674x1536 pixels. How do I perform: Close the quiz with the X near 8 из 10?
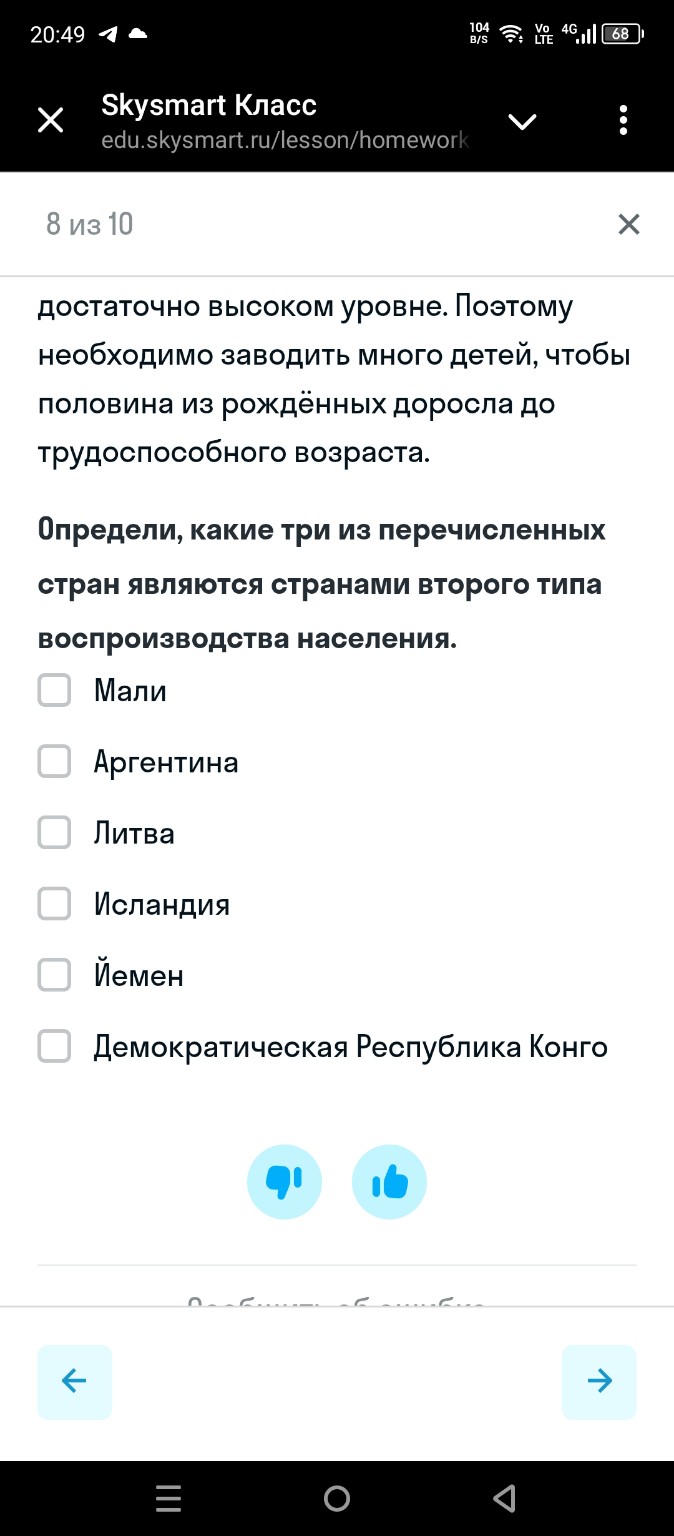click(628, 224)
